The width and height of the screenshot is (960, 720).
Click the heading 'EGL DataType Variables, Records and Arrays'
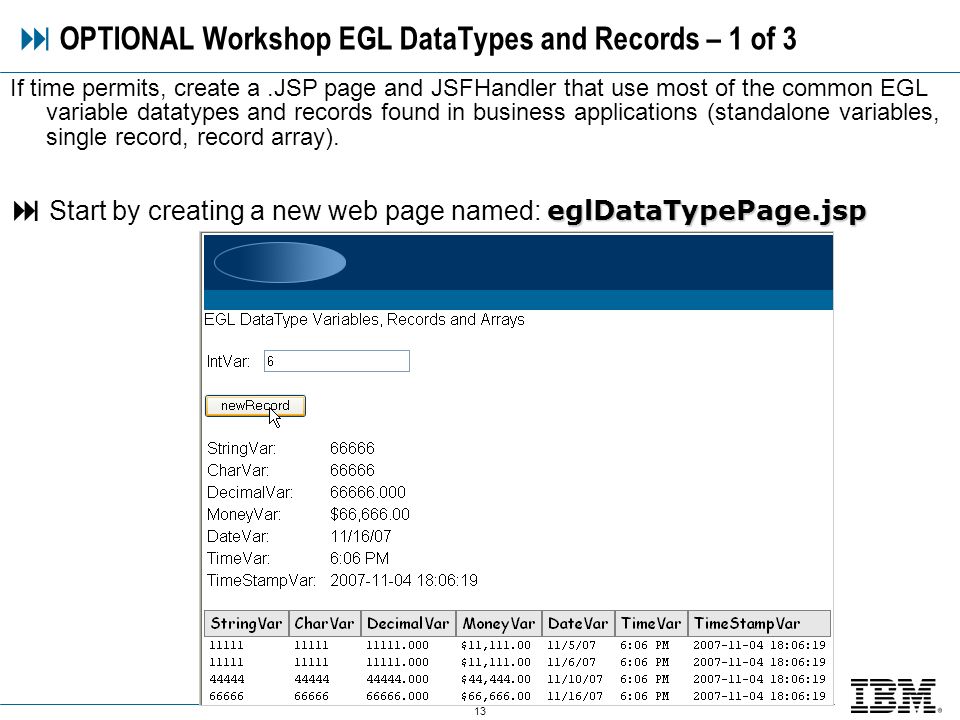coord(364,320)
